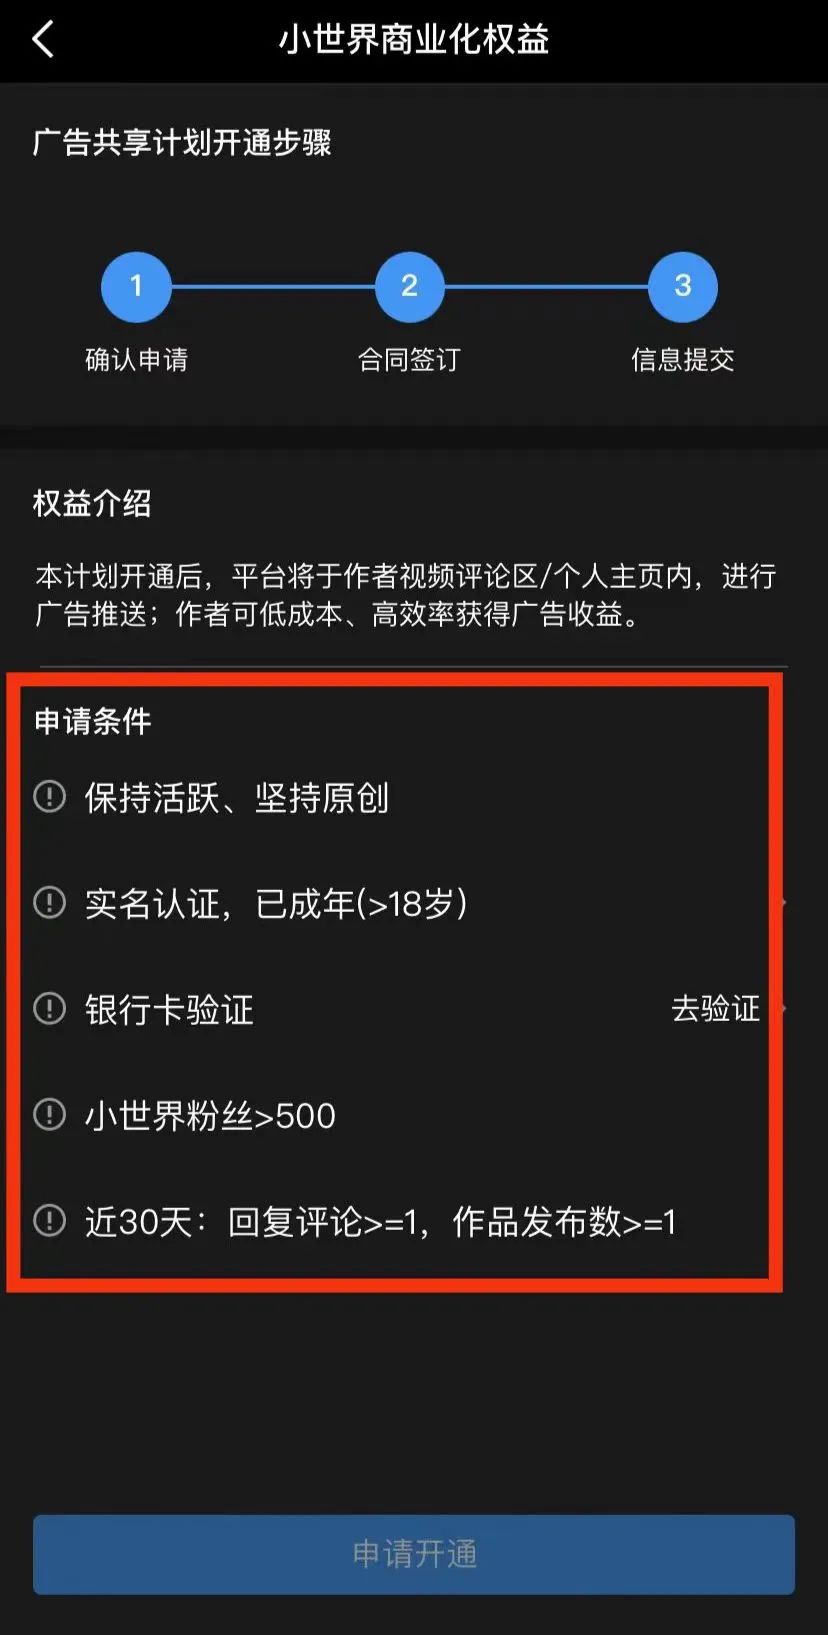Viewport: 828px width, 1635px height.
Task: Click the 保持活跃、坚持原创 condition text
Action: 237,798
